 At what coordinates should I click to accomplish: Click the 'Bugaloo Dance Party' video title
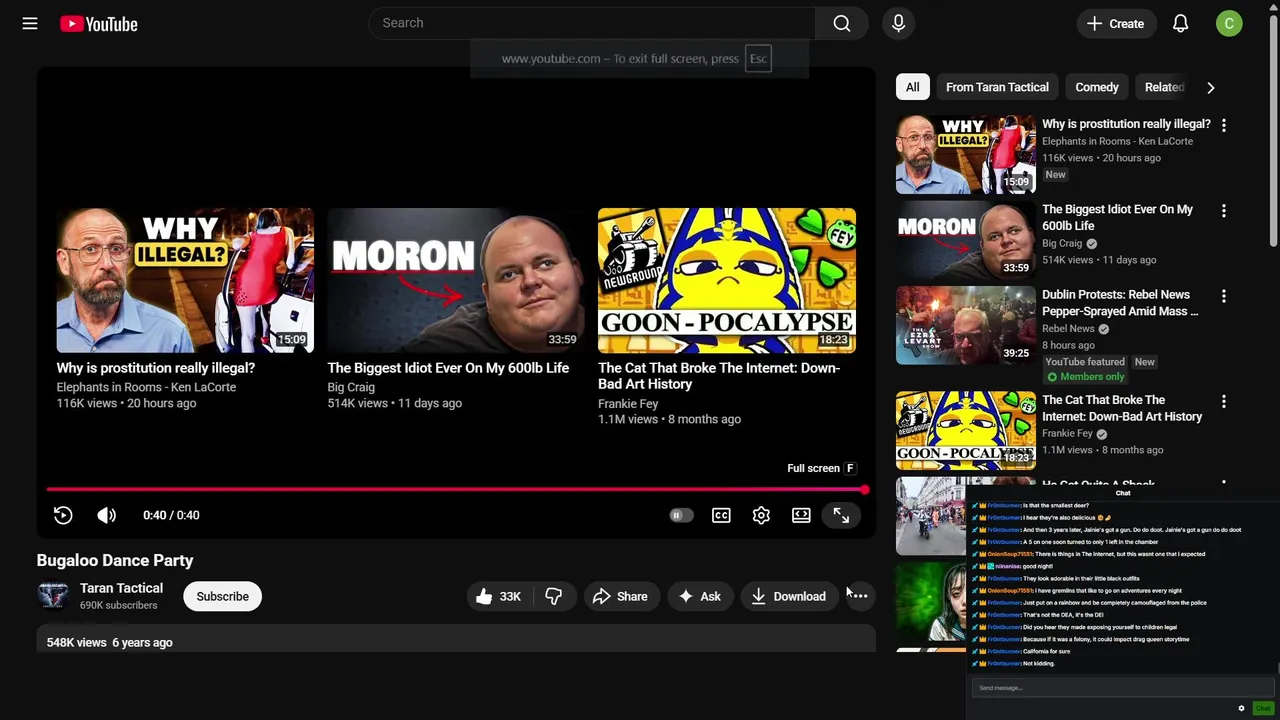click(115, 560)
